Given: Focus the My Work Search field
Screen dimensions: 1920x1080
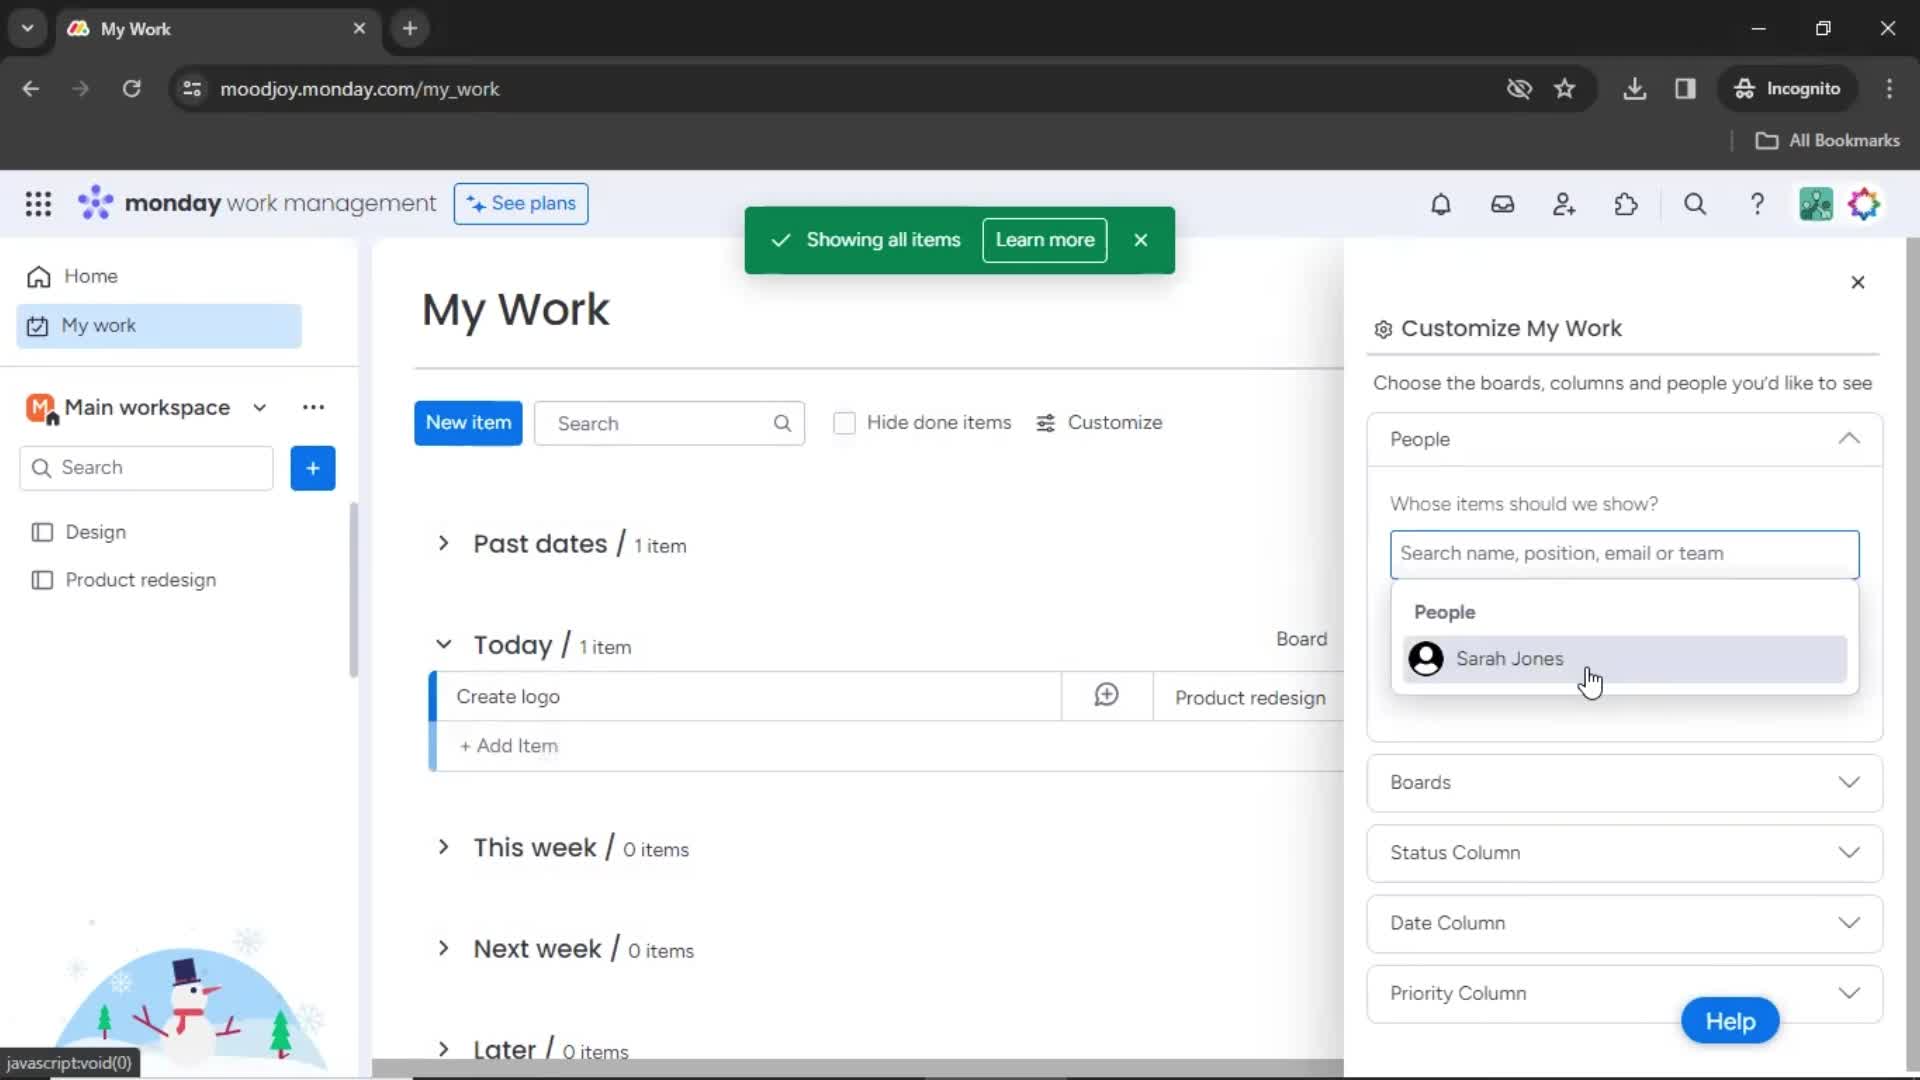Looking at the screenshot, I should [669, 423].
